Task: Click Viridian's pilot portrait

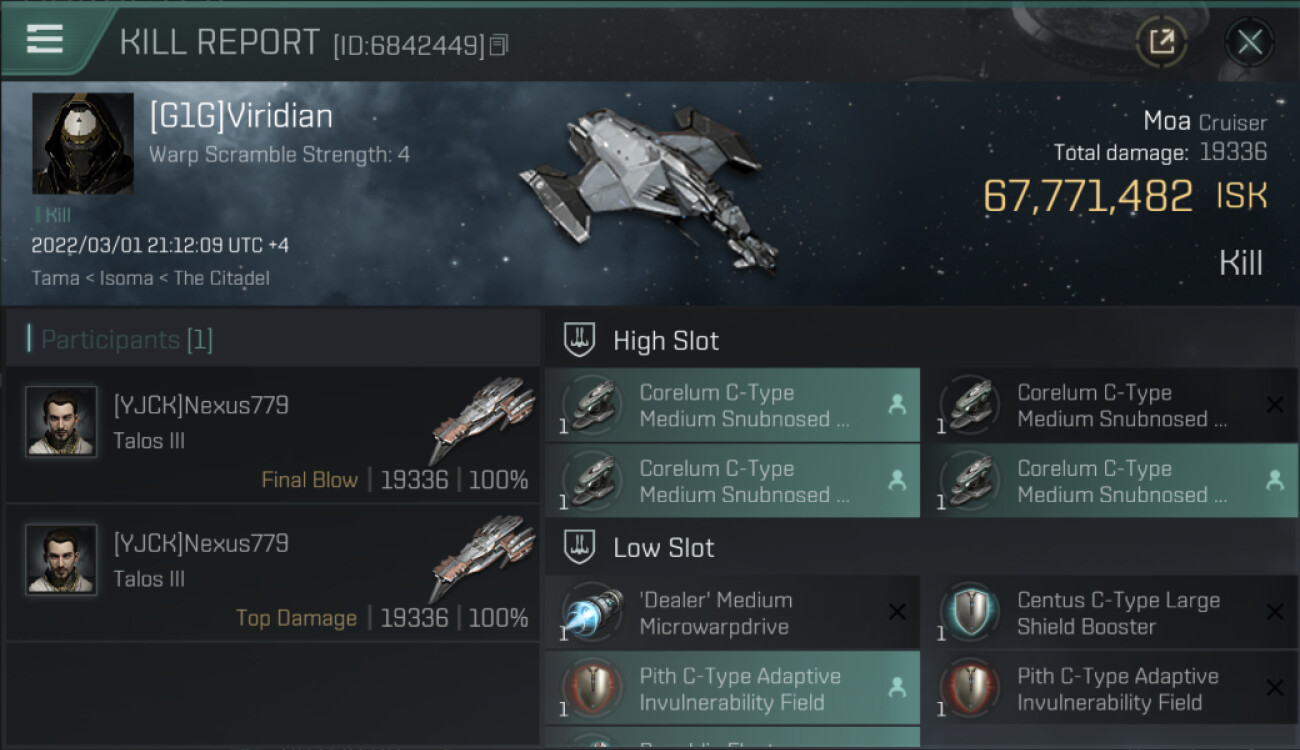Action: tap(83, 143)
